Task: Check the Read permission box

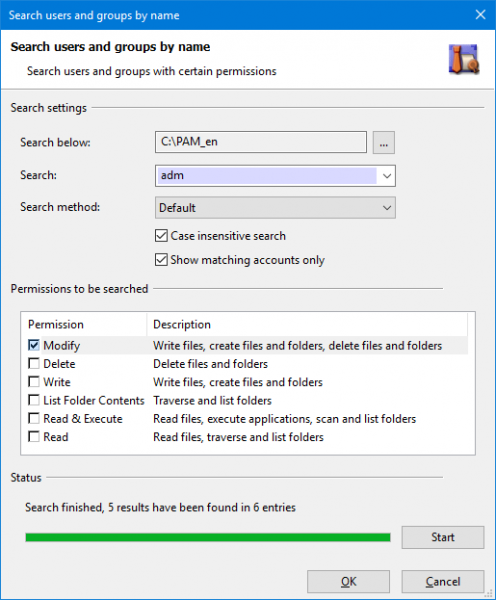Action: point(34,437)
